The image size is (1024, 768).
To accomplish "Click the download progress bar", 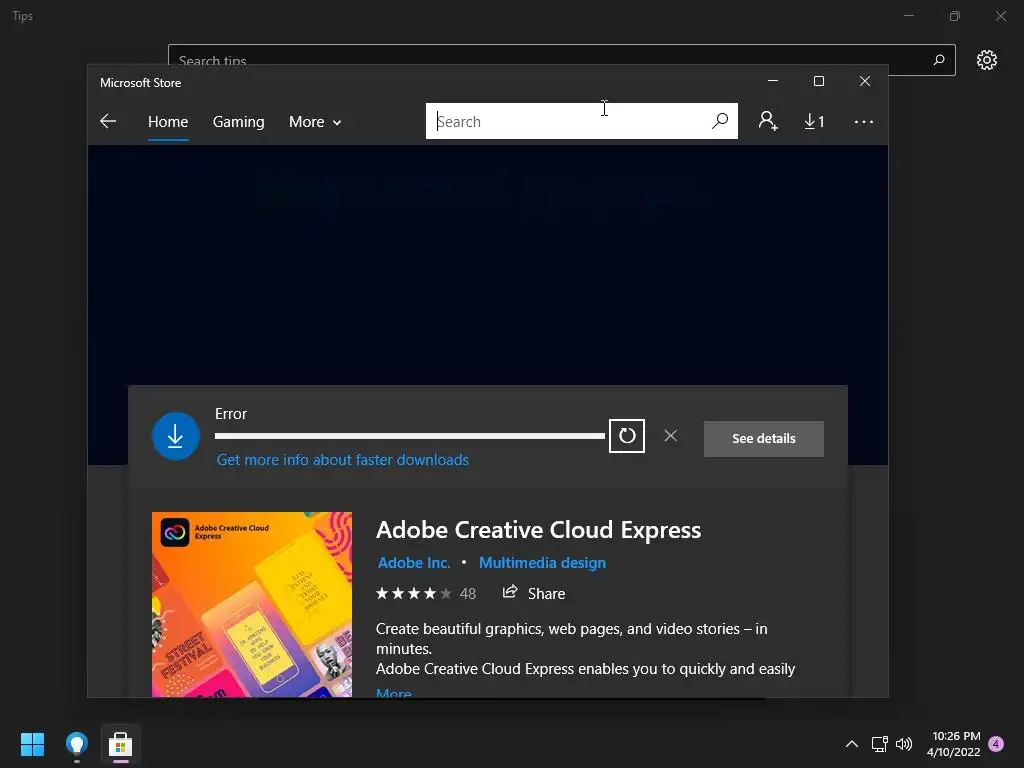I will click(x=409, y=436).
